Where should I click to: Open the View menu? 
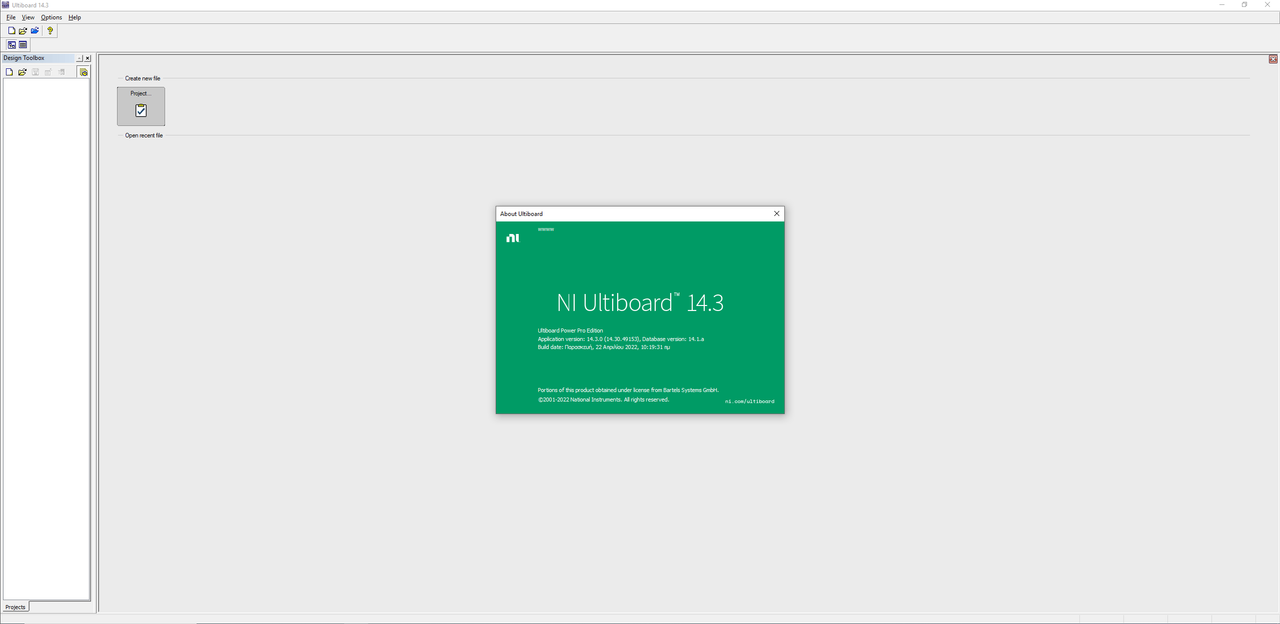(x=28, y=17)
